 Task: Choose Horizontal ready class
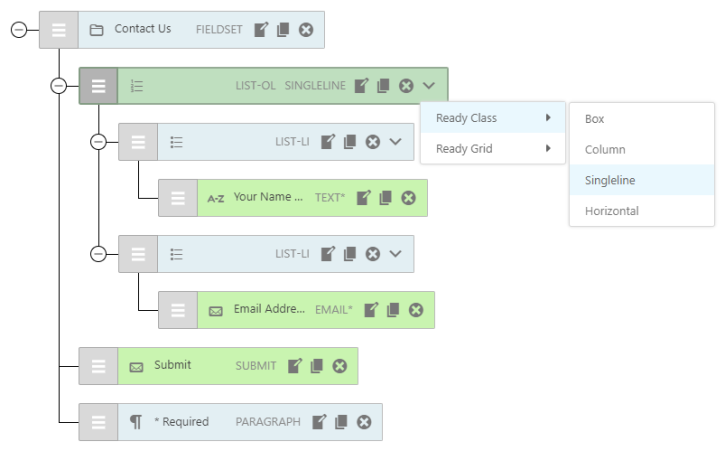pos(611,211)
